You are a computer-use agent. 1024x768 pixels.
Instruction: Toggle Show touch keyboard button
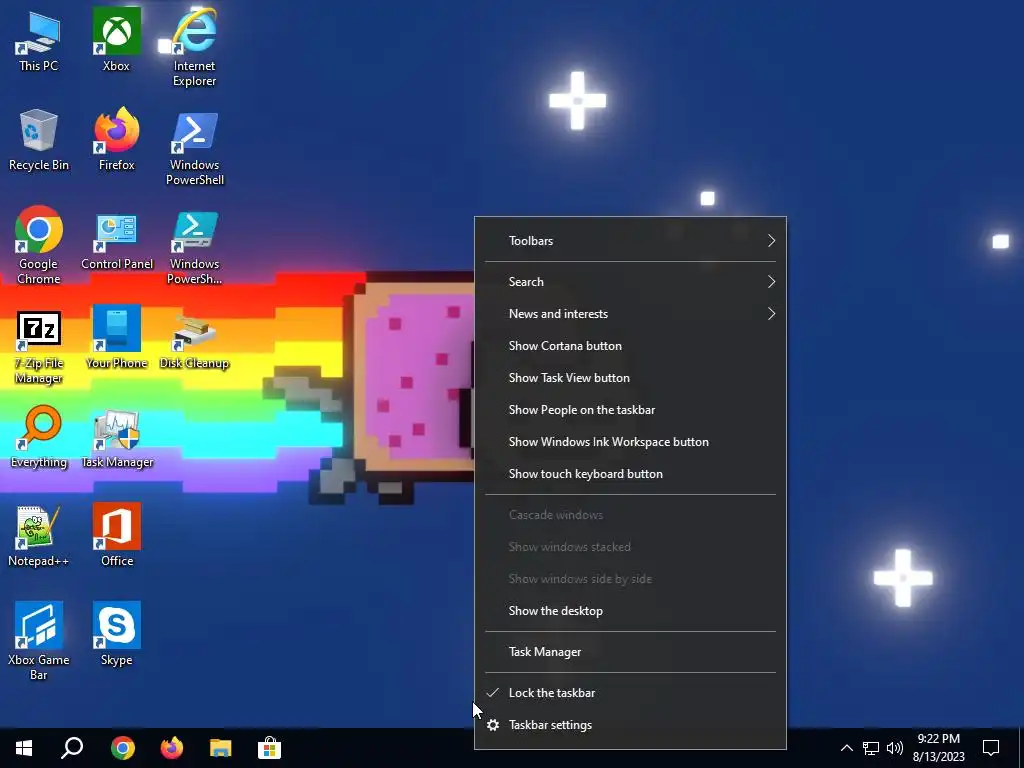pos(630,474)
